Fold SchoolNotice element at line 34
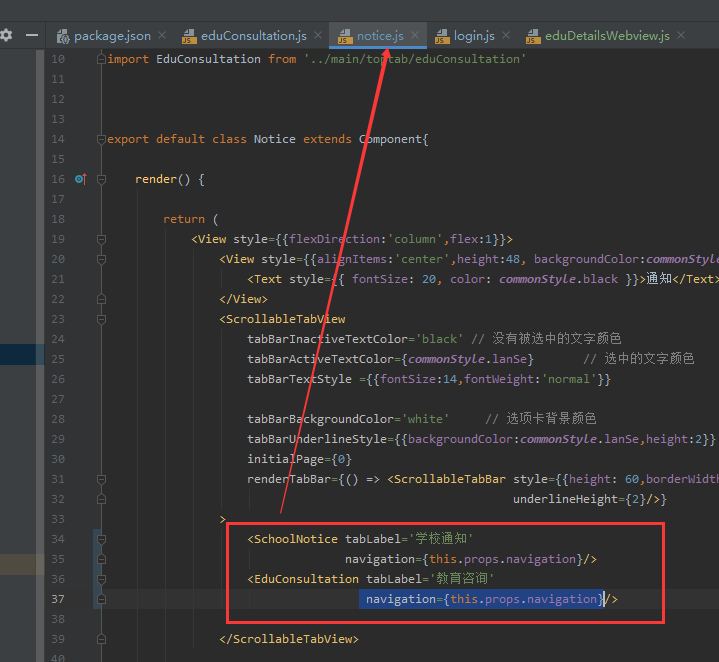 point(101,539)
